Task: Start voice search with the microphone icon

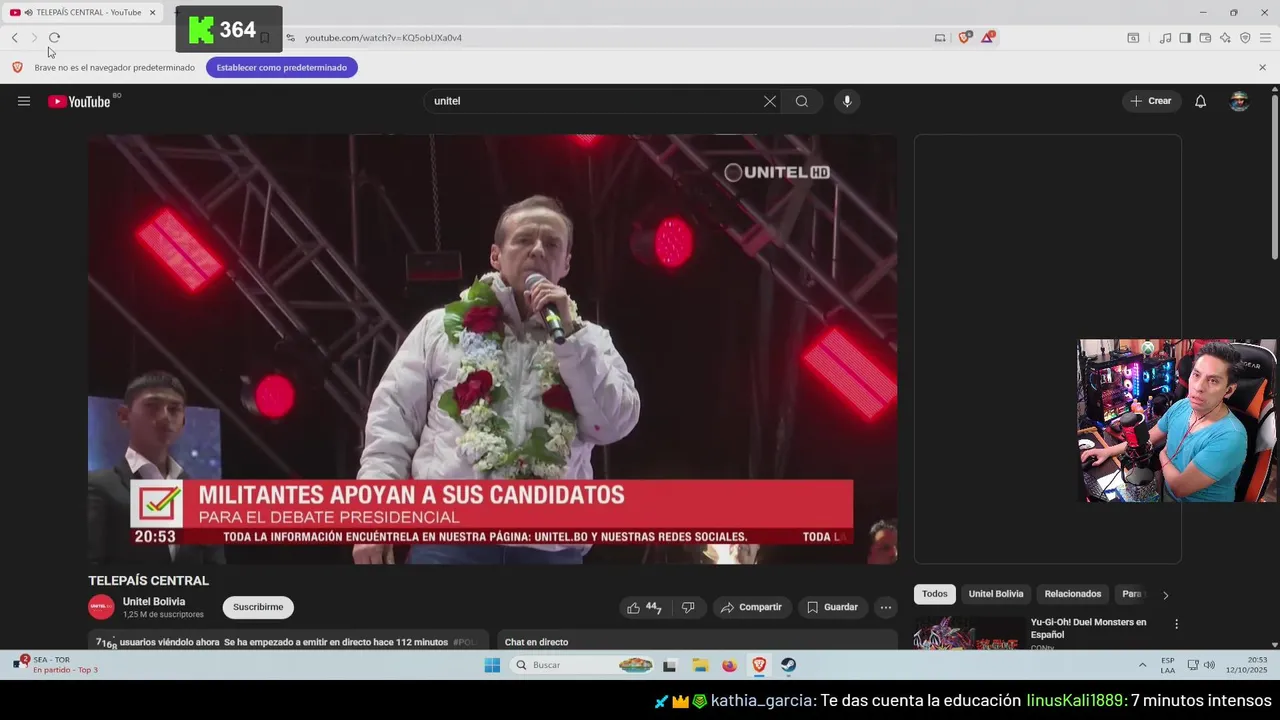Action: pyautogui.click(x=847, y=101)
